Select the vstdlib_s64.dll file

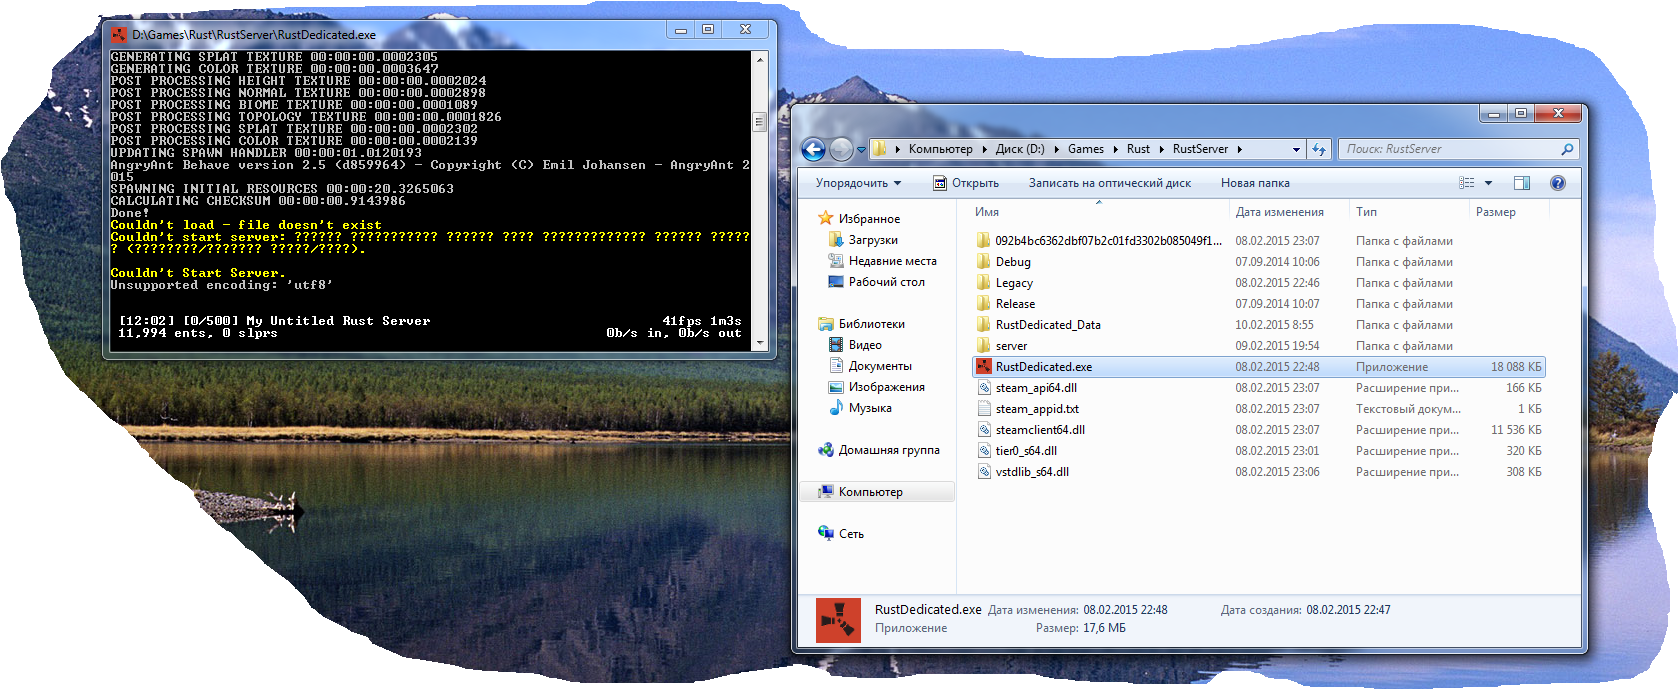1260,472
